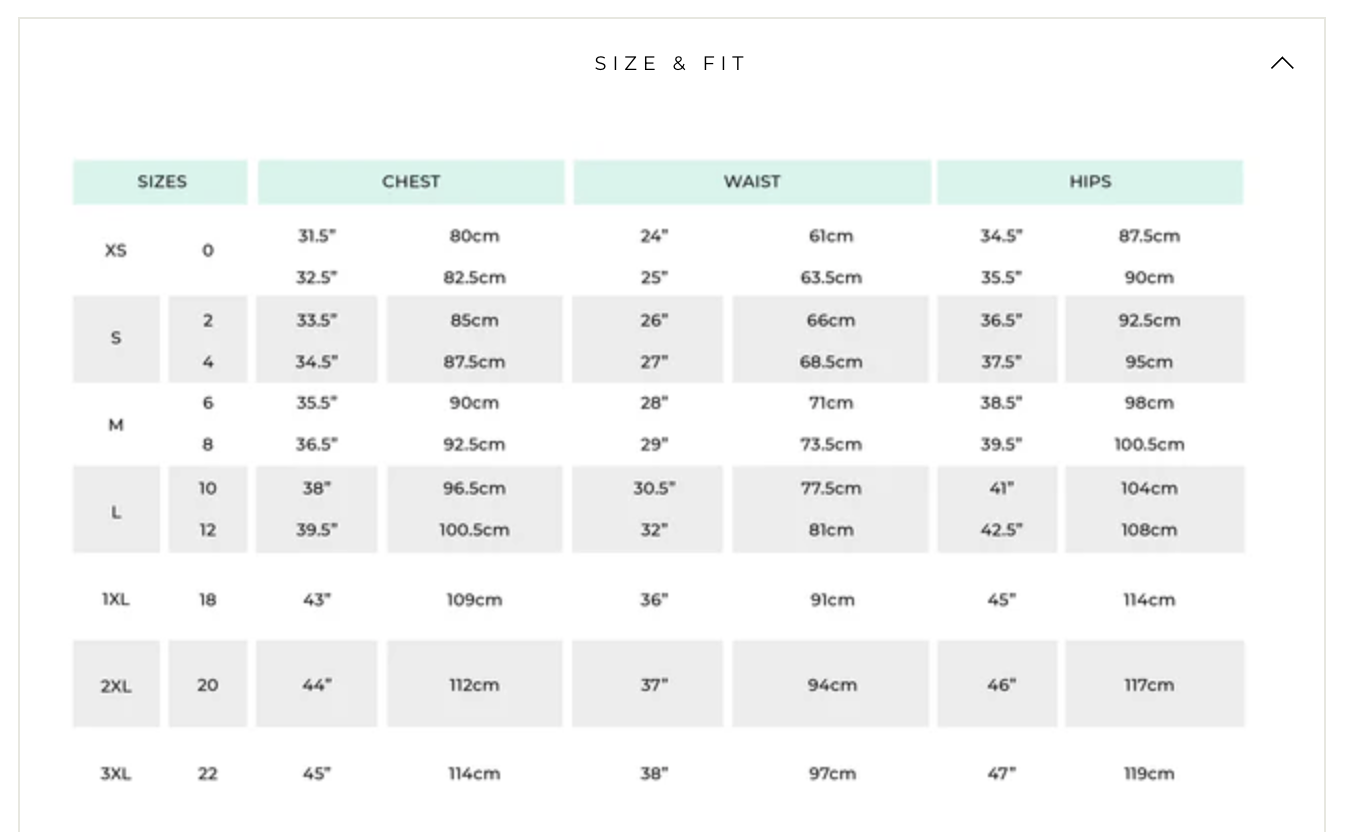The height and width of the screenshot is (832, 1350).
Task: Collapse the Size & Fit section chevron
Action: 1281,63
